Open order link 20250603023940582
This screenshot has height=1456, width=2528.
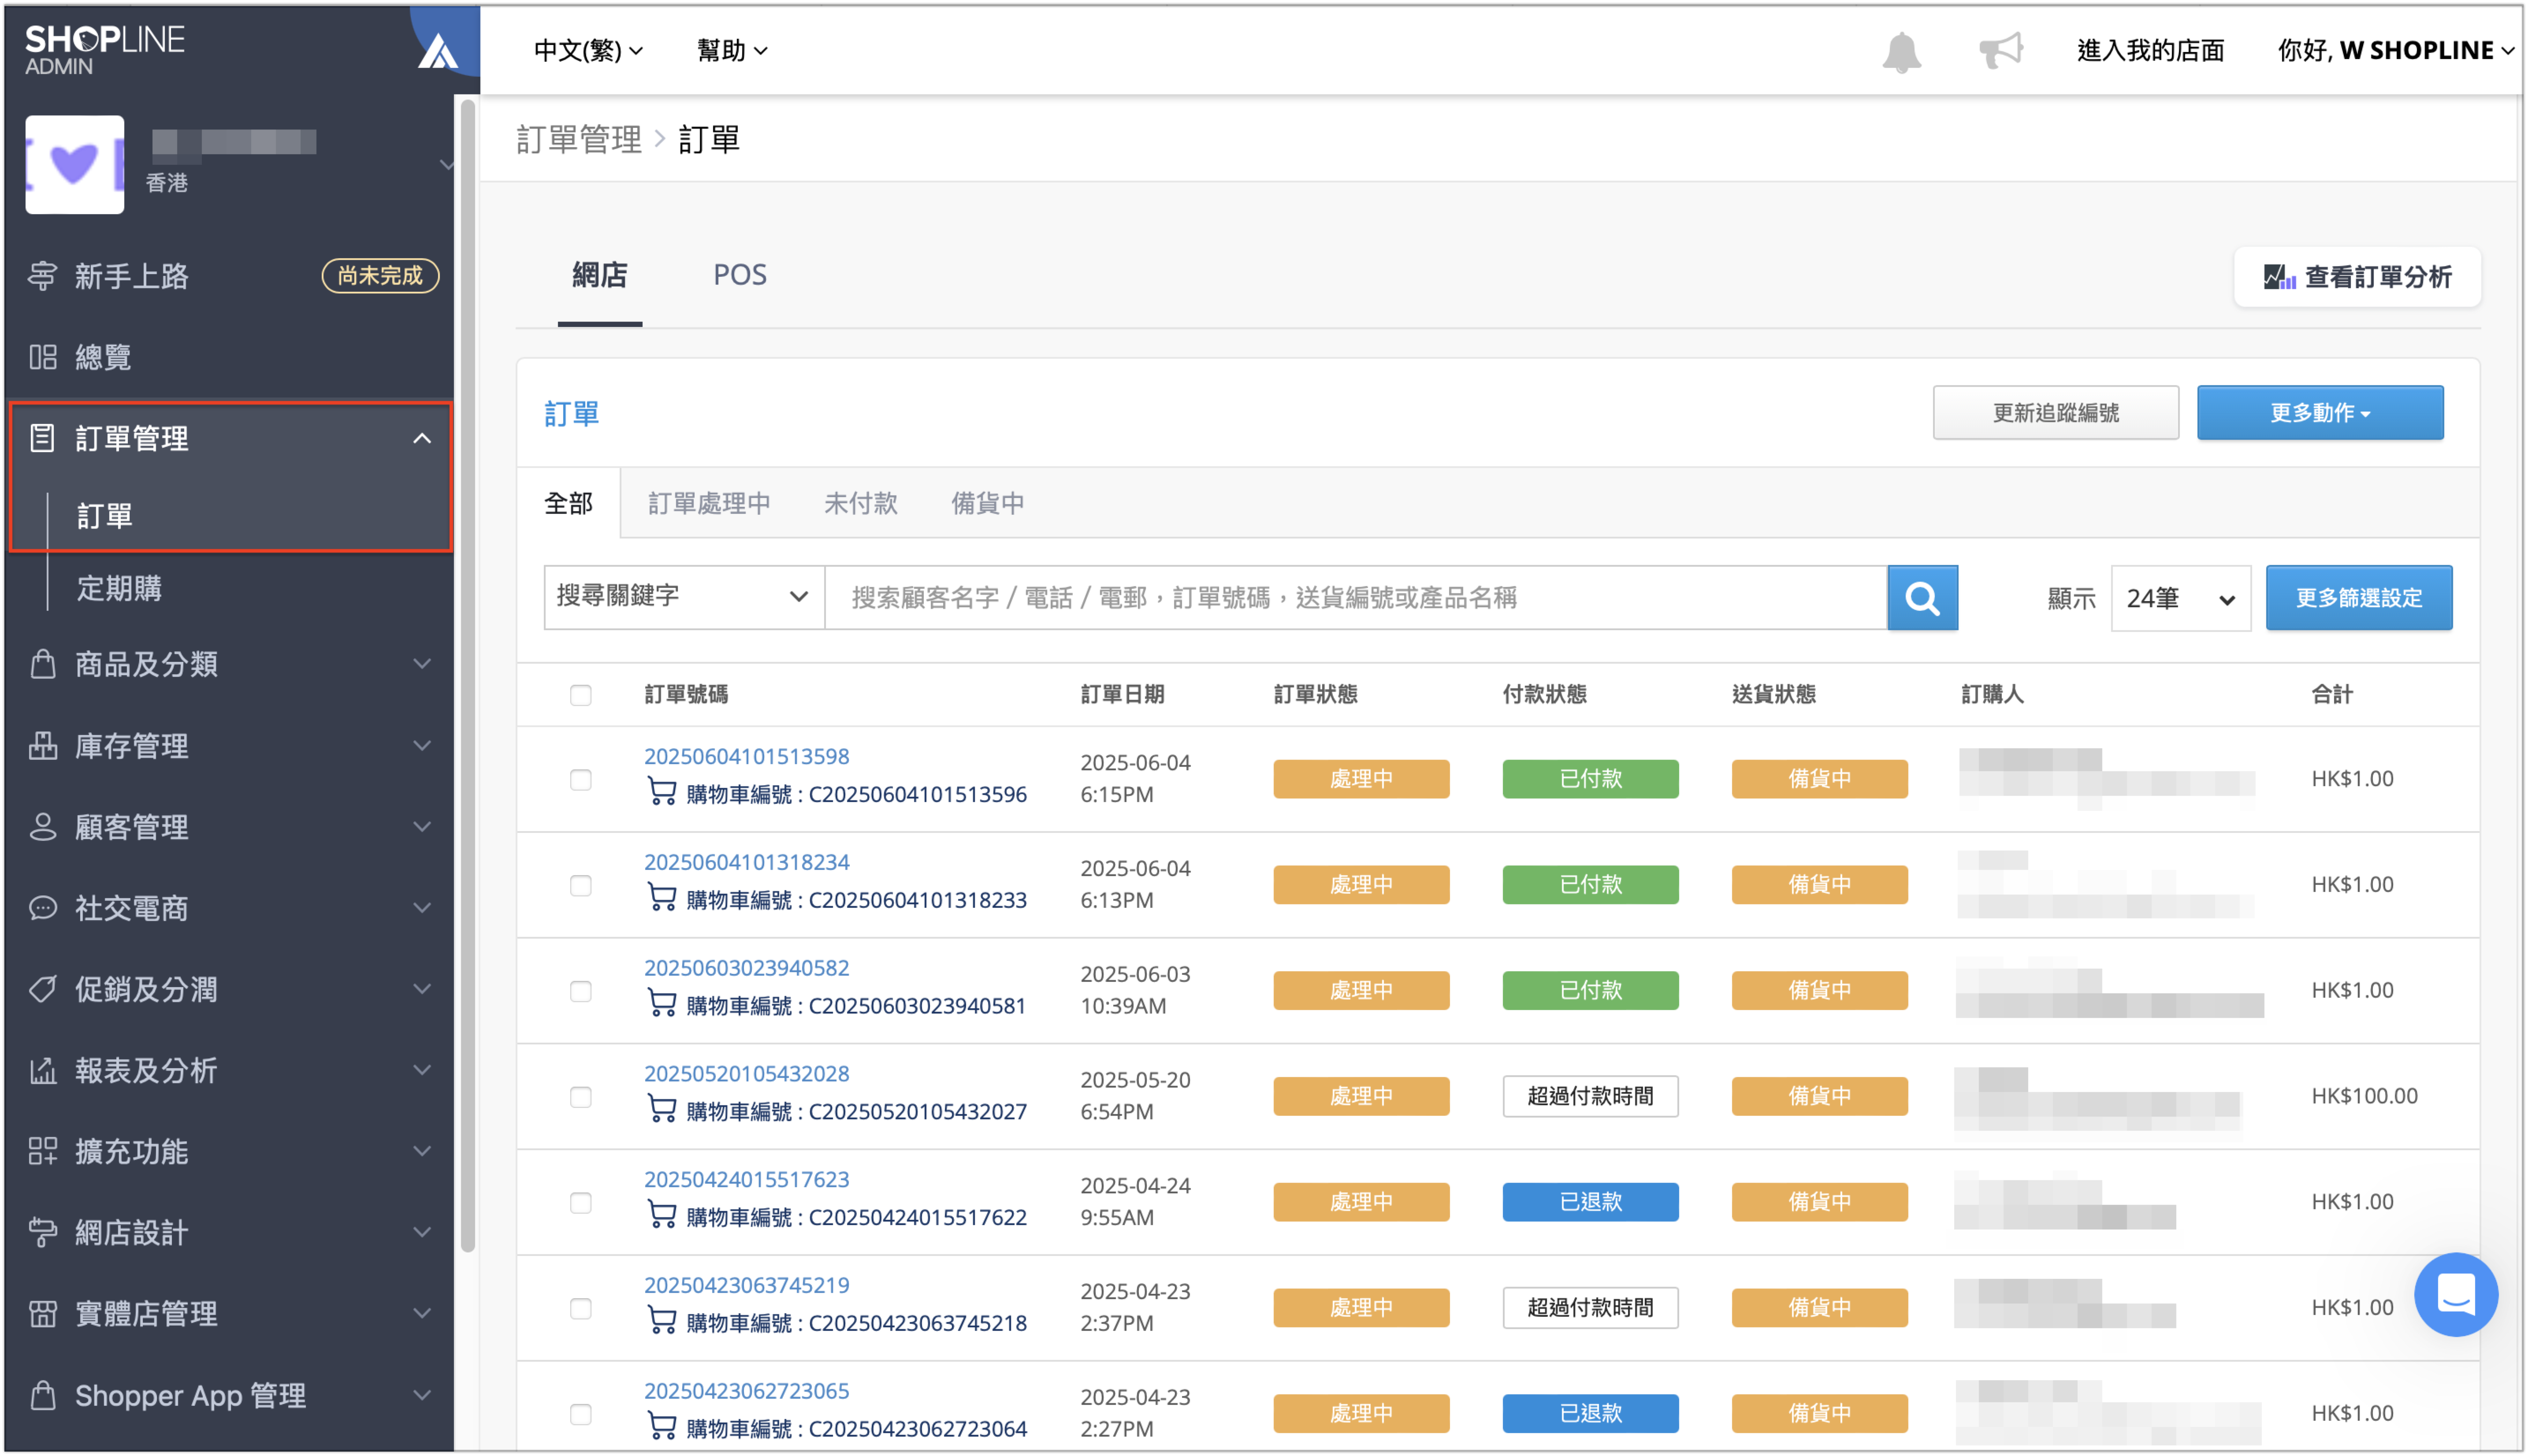pyautogui.click(x=746, y=968)
